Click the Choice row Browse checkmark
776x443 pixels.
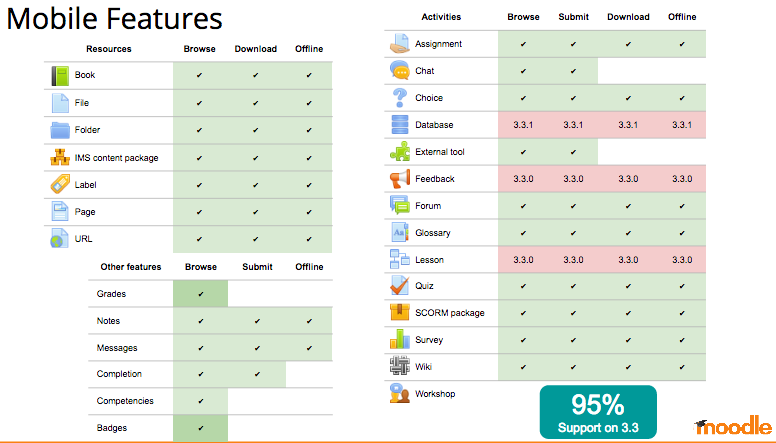coord(523,98)
